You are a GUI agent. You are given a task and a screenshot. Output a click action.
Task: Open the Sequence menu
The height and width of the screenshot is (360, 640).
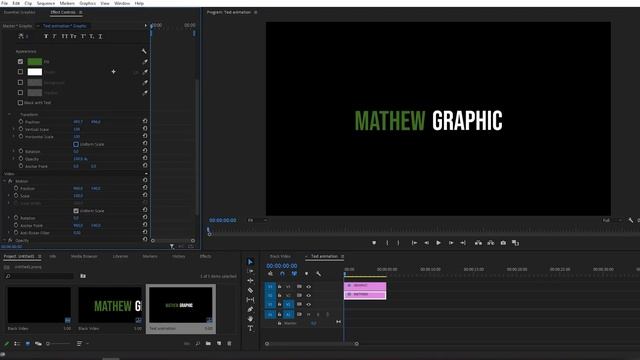46,3
